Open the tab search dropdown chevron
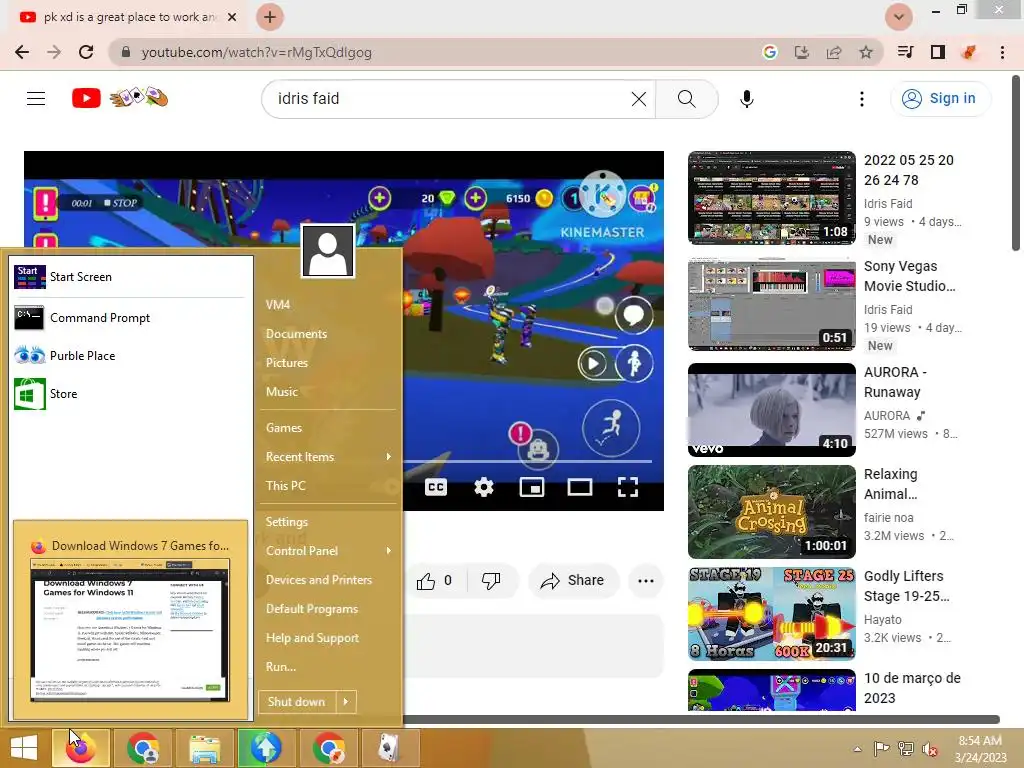Viewport: 1024px width, 768px height. [899, 17]
